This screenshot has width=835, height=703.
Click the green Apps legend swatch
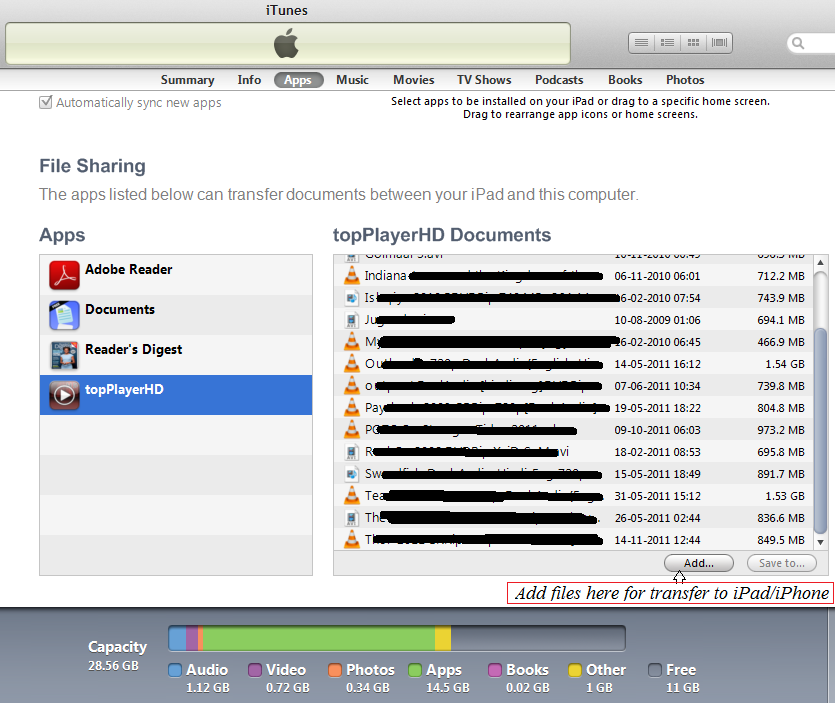click(415, 670)
